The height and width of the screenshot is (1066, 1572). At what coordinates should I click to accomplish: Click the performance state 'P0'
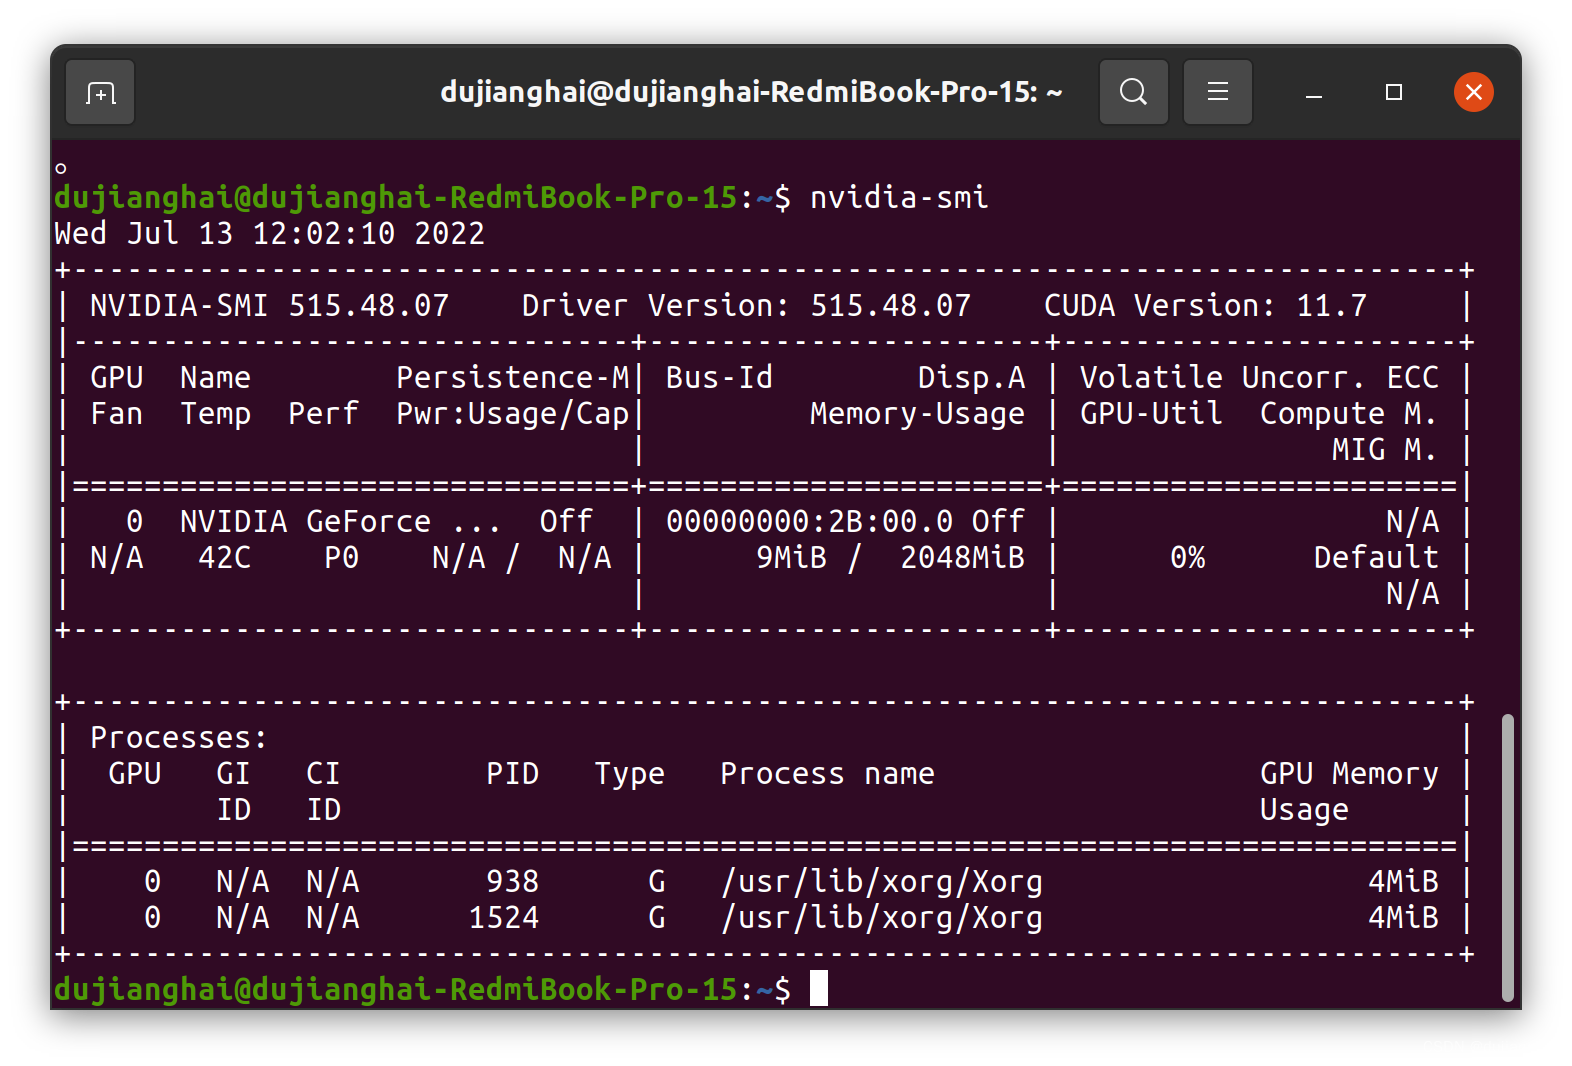341,557
